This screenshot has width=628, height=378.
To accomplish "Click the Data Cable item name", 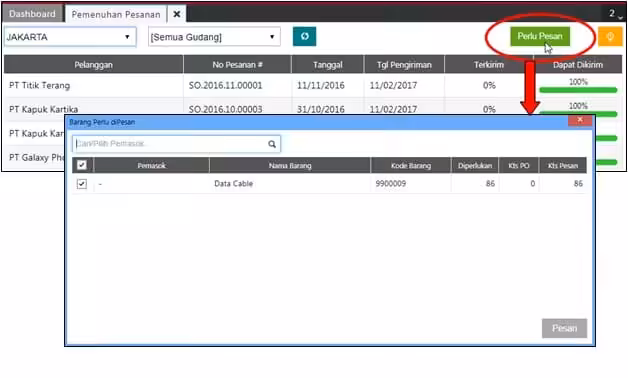I will coord(233,184).
